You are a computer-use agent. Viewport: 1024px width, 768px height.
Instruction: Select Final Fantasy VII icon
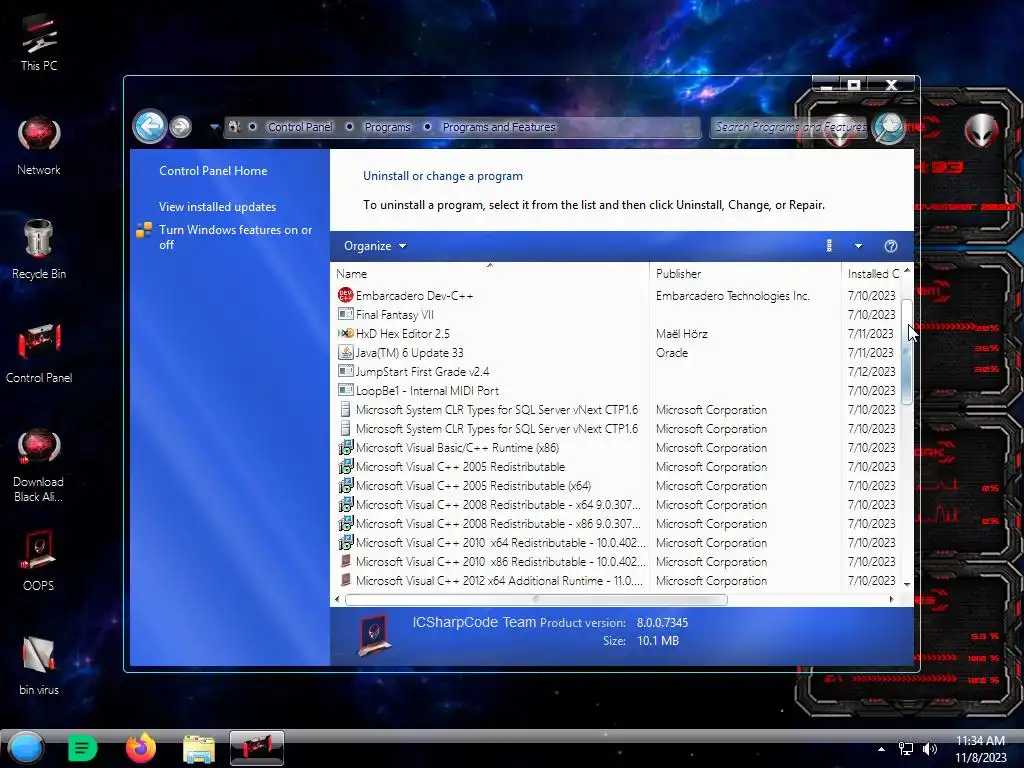point(345,314)
